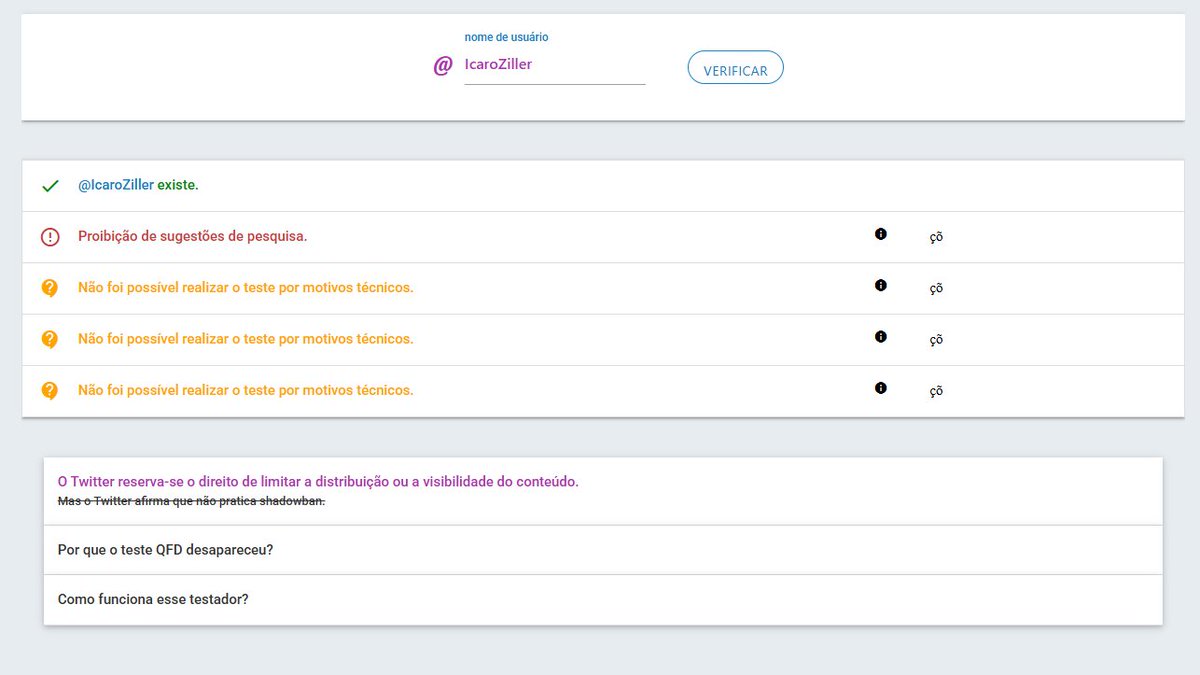Image resolution: width=1200 pixels, height=675 pixels.
Task: Click the third orange question mark icon
Action: pos(50,390)
